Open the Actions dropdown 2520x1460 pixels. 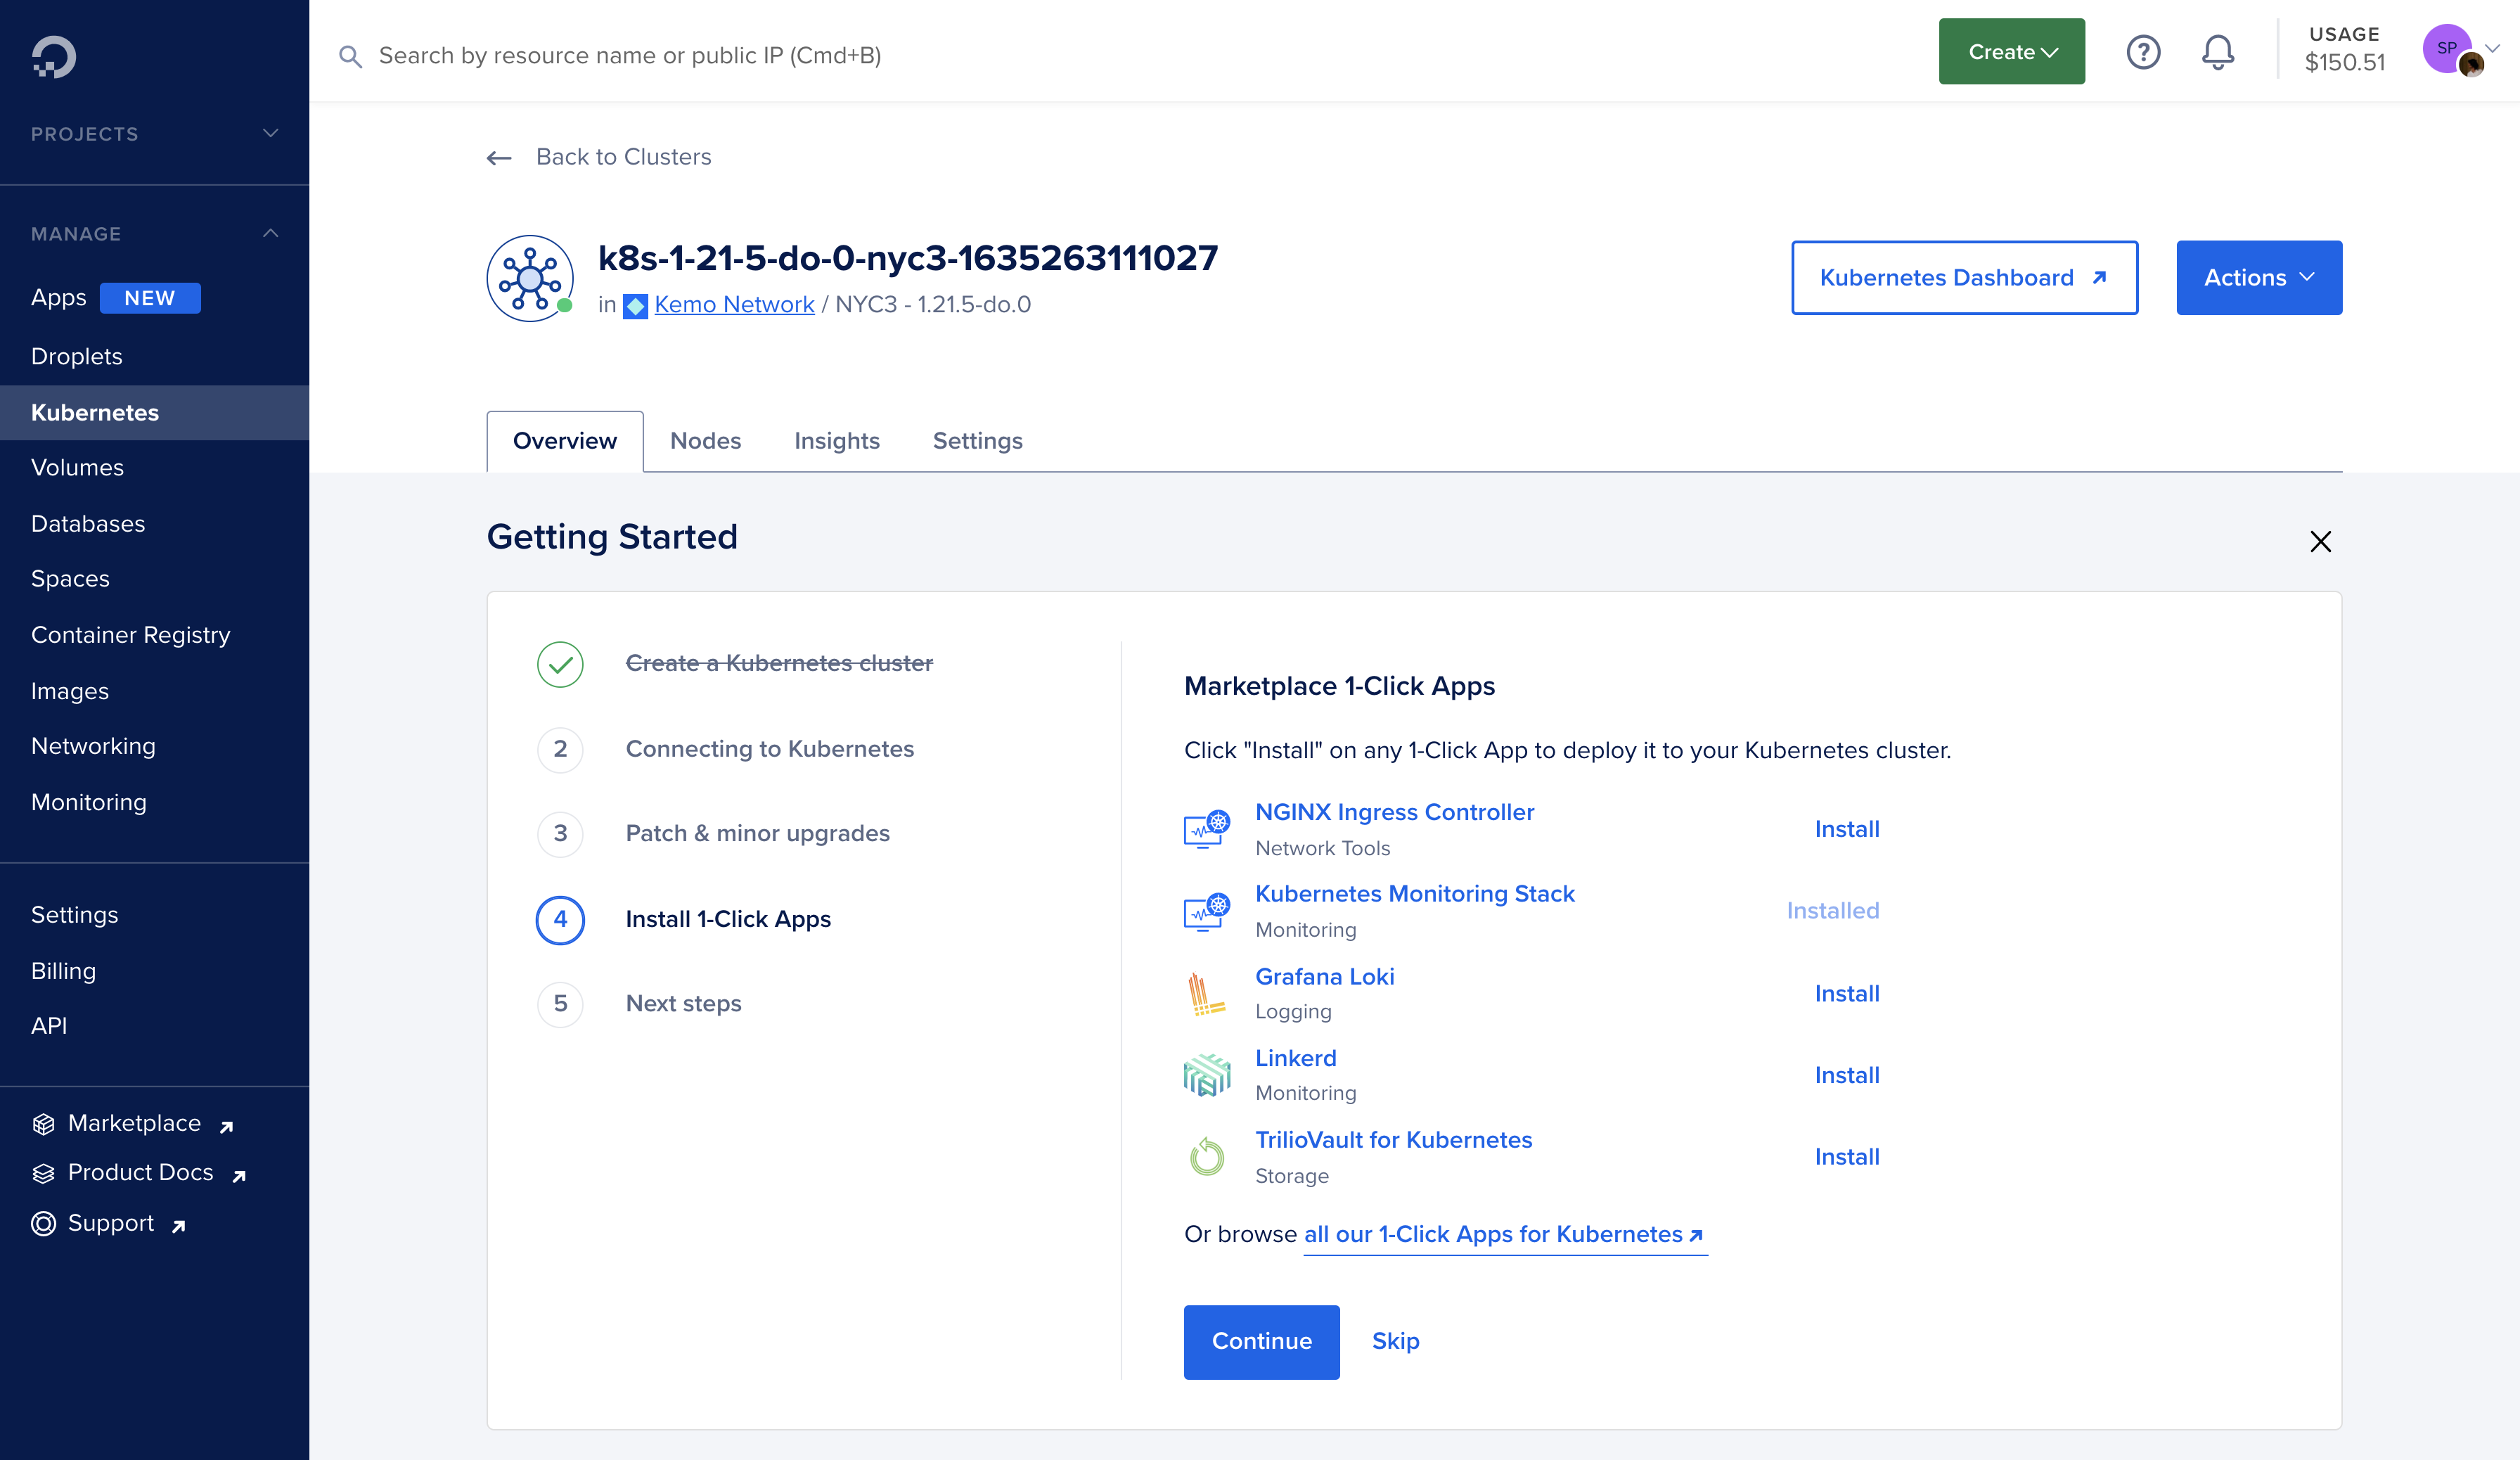tap(2258, 278)
